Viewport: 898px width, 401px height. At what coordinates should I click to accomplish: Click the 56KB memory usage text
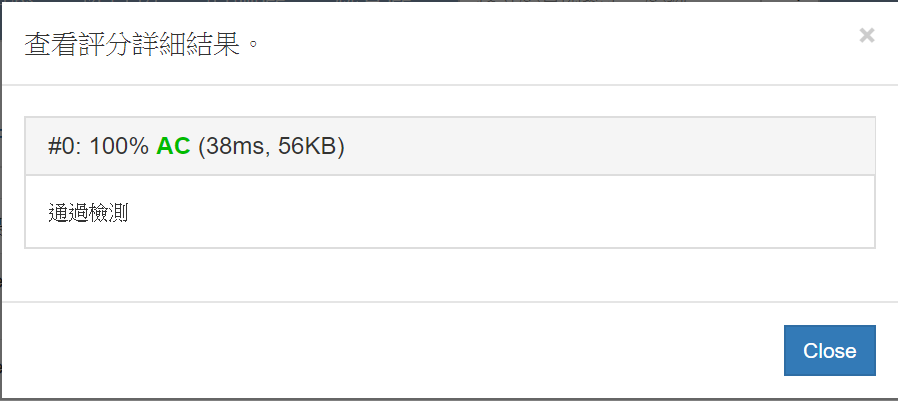[307, 147]
